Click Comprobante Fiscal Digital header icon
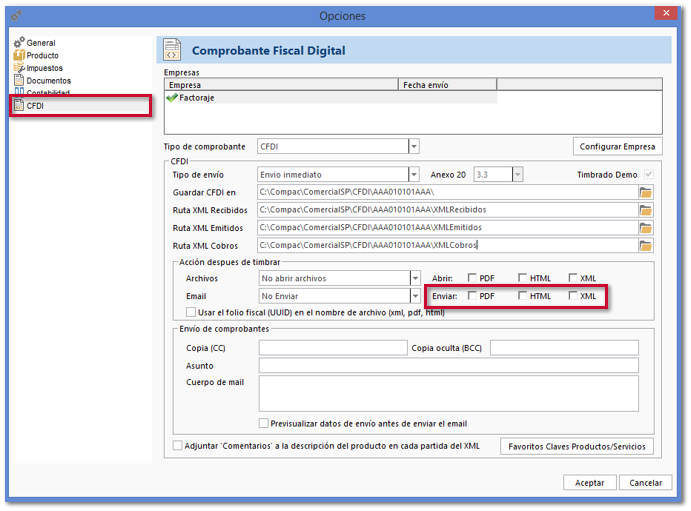Viewport: 691px width, 511px height. (172, 50)
